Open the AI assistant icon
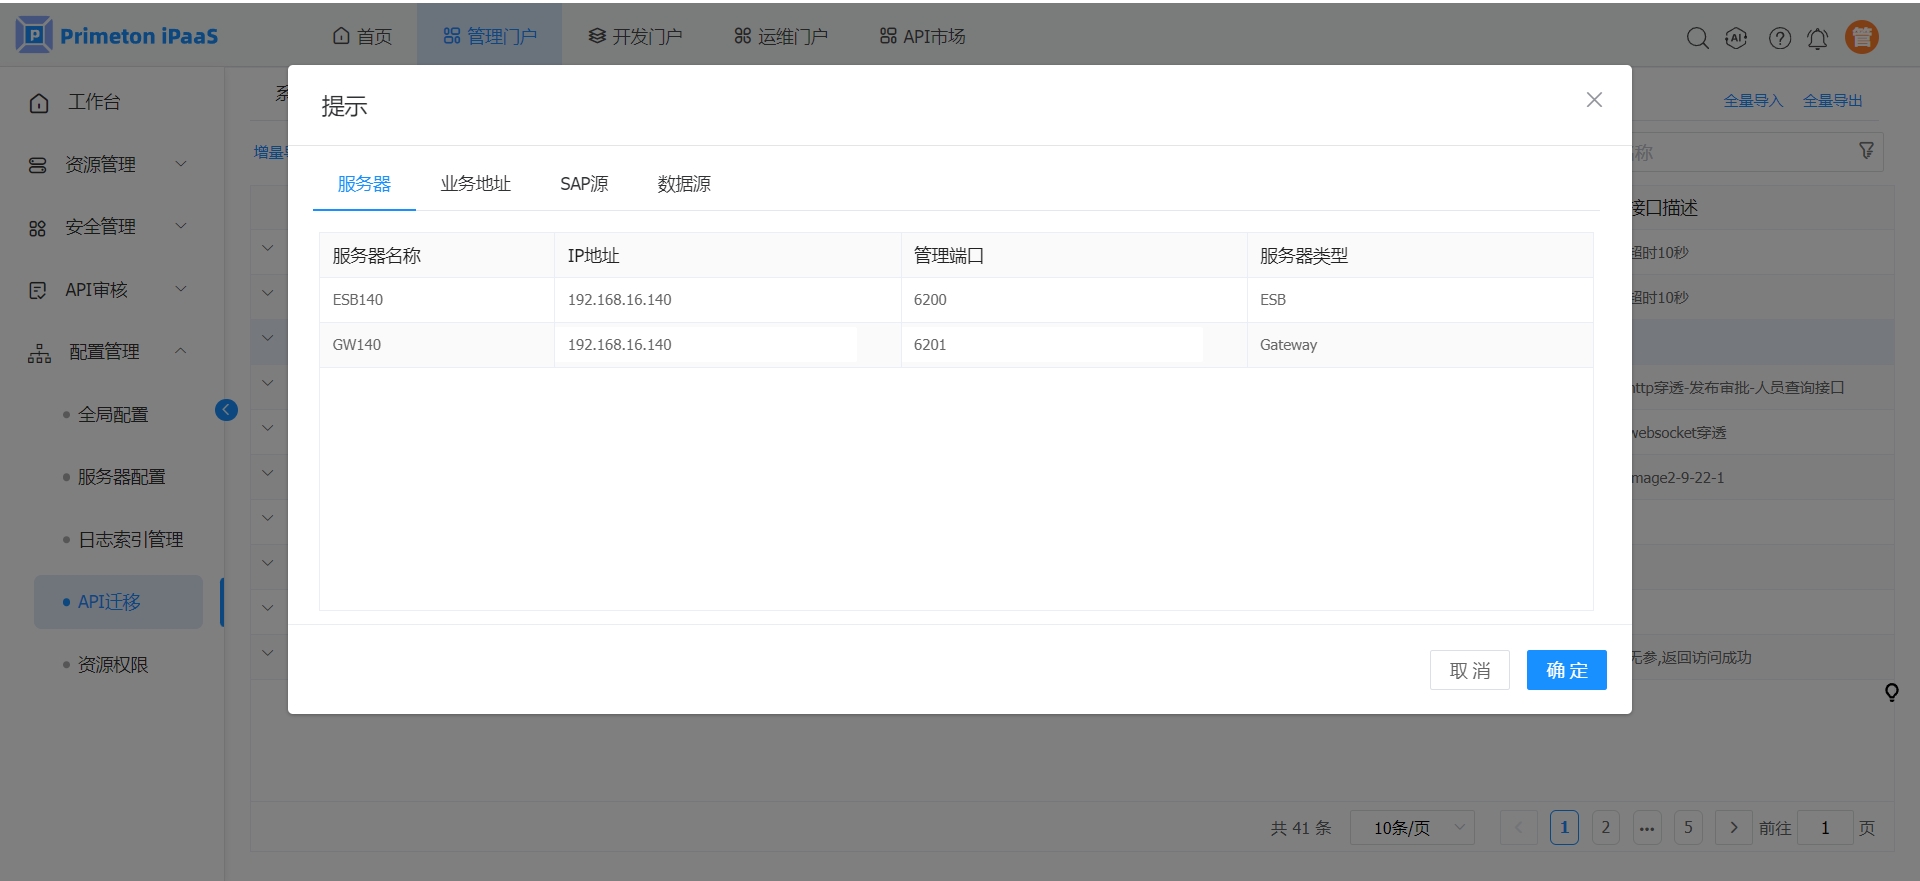The image size is (1920, 881). (x=1737, y=38)
